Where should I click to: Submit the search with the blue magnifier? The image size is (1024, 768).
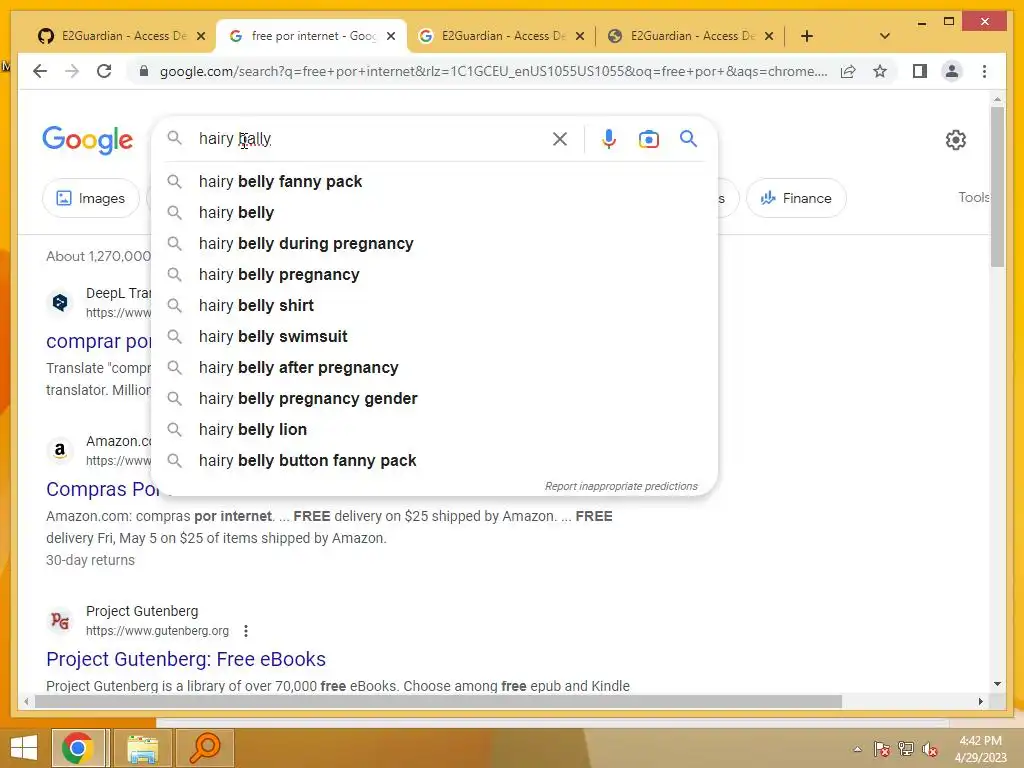click(688, 138)
